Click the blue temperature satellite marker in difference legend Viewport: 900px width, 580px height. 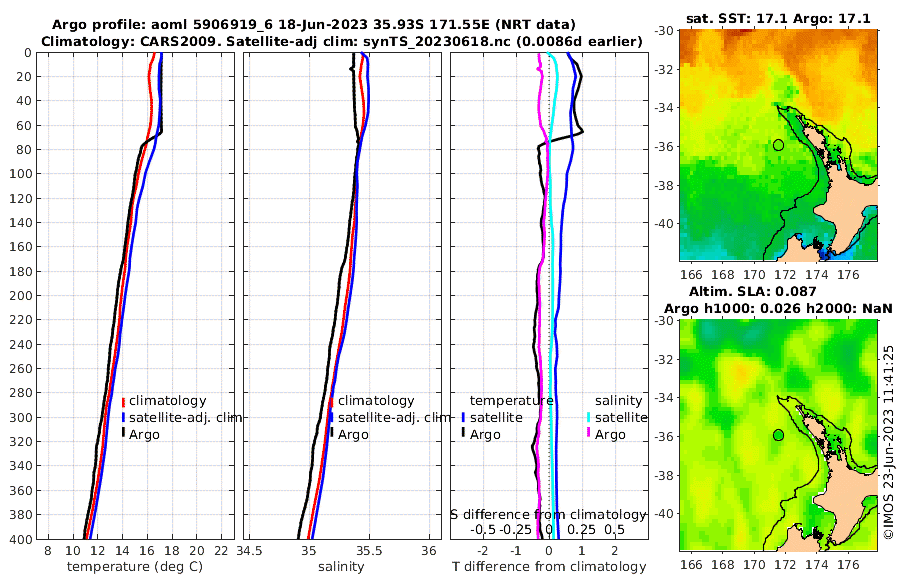463,417
